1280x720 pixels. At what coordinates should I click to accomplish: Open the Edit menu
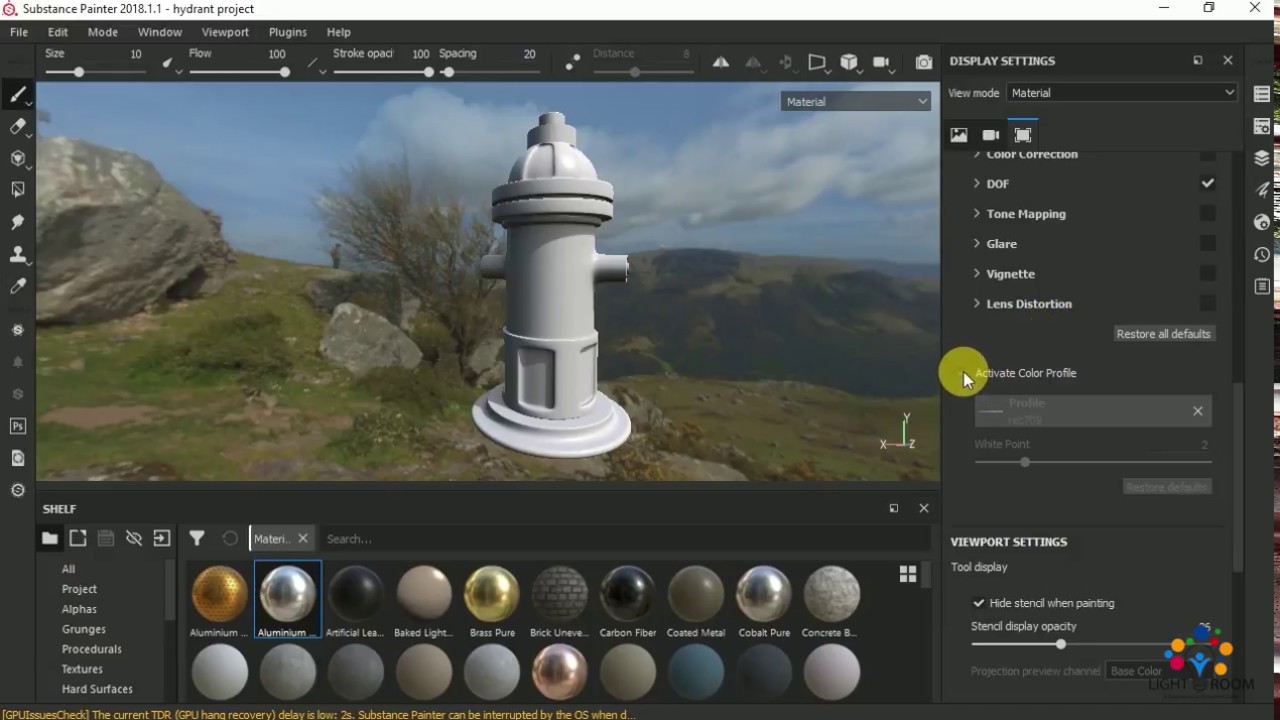(x=58, y=32)
